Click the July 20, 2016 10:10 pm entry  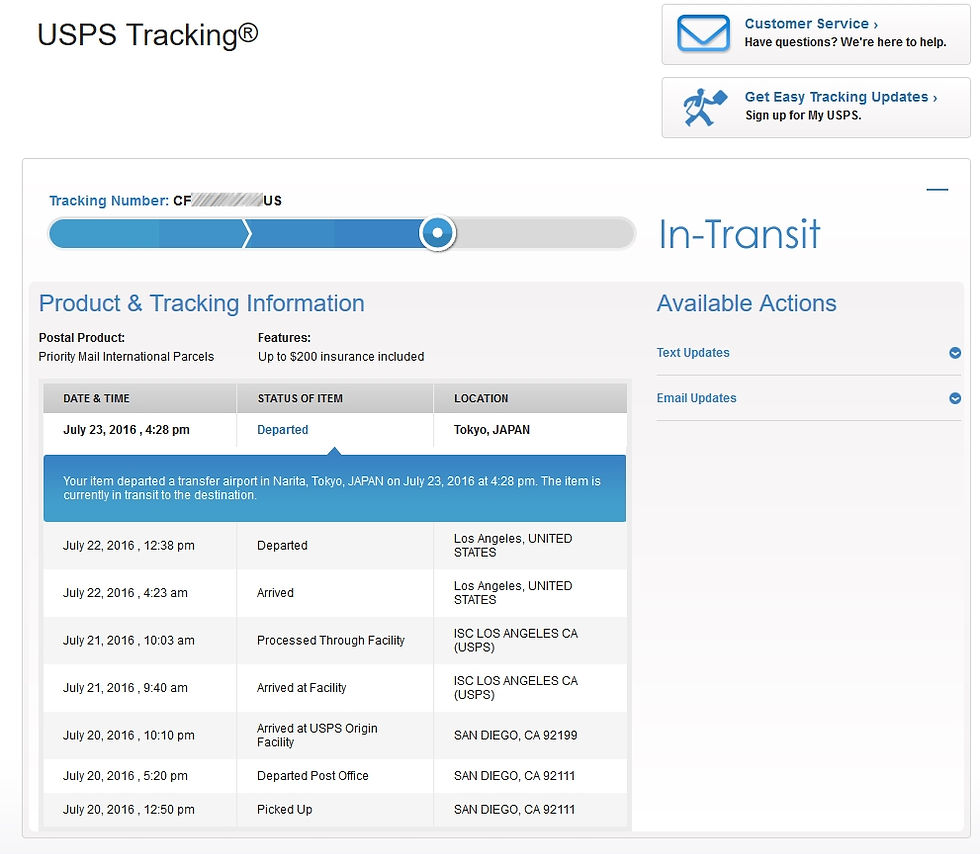coord(129,735)
